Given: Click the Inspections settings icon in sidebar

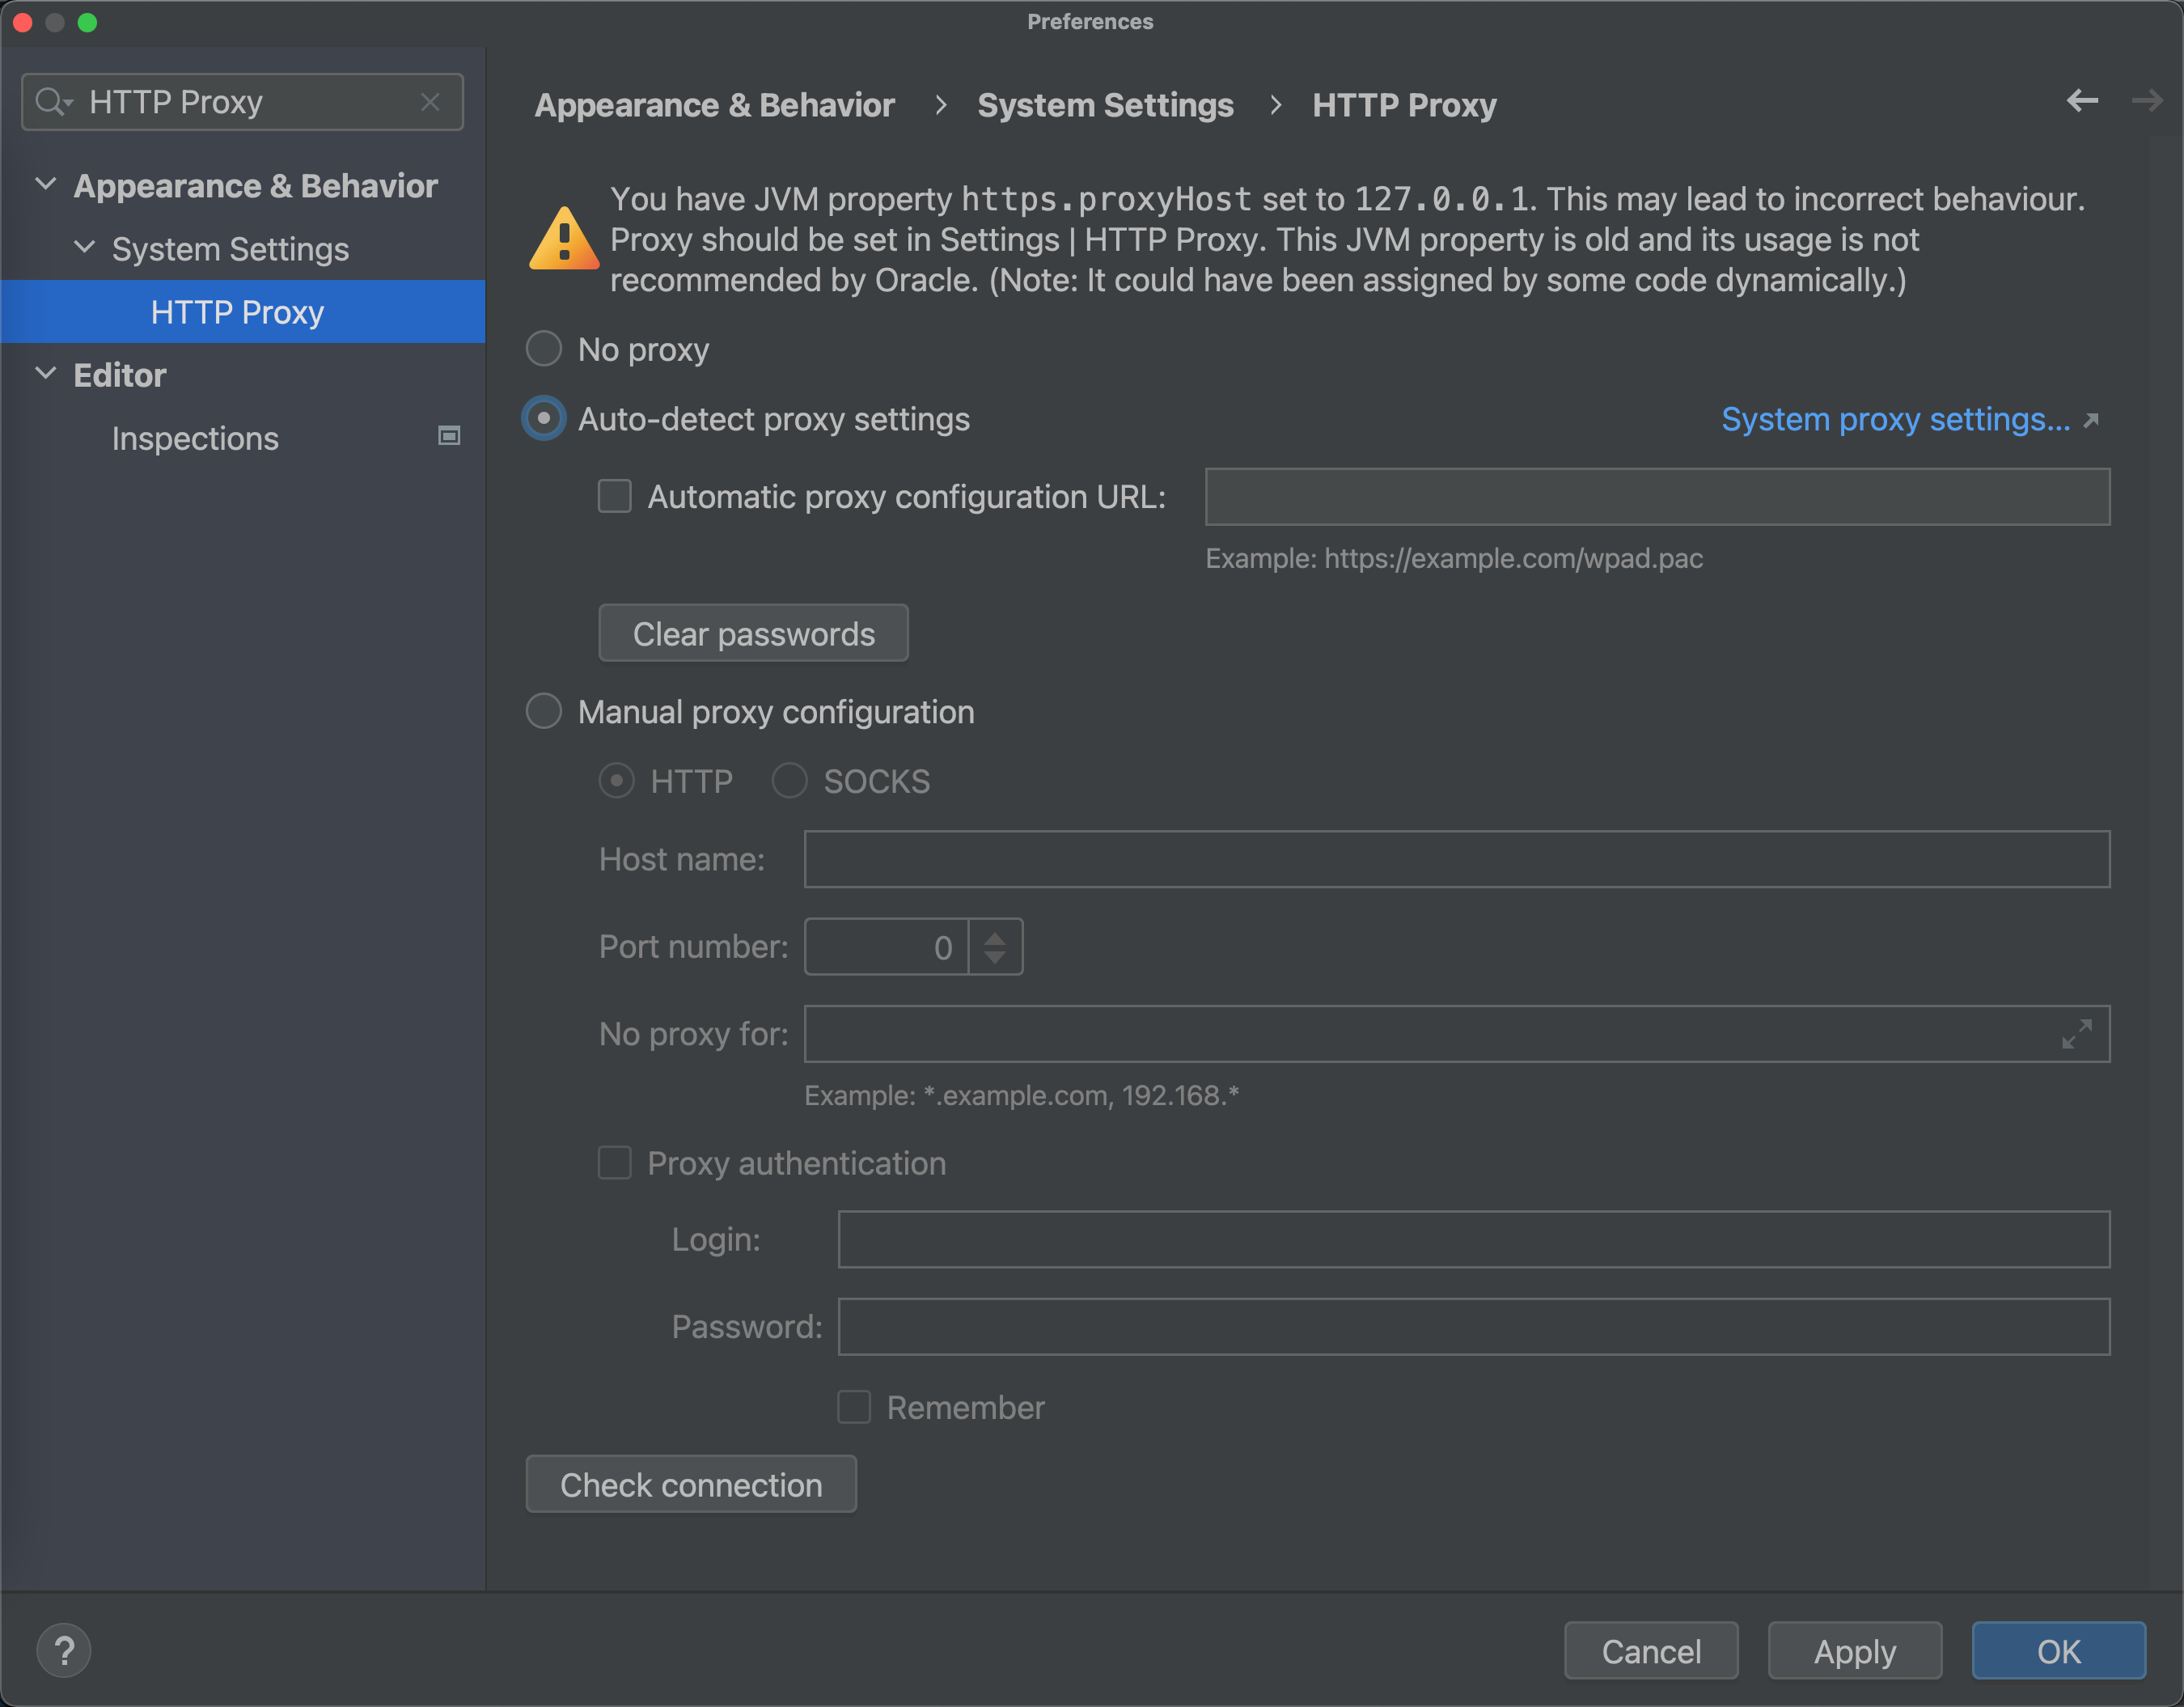Looking at the screenshot, I should point(448,436).
